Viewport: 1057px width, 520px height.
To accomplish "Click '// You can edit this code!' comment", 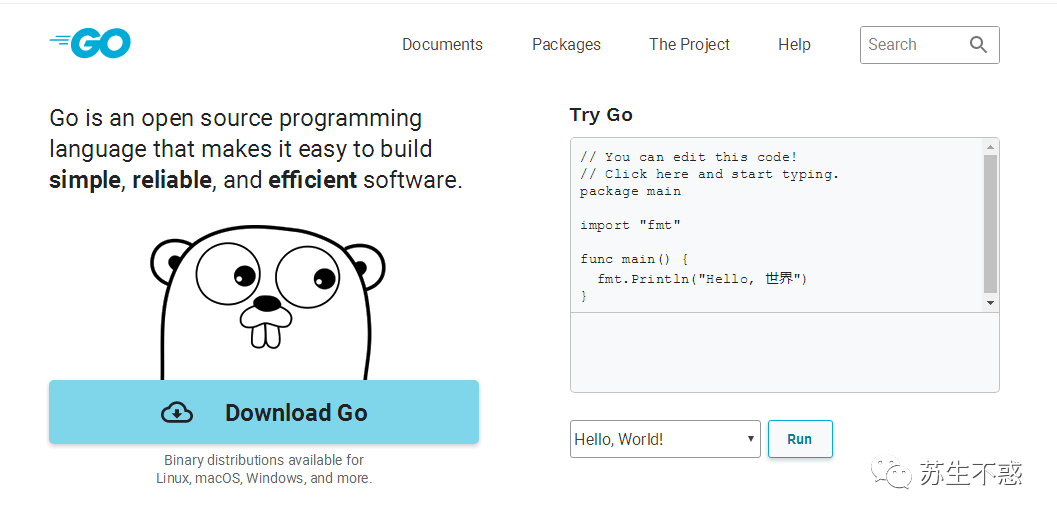I will [688, 156].
